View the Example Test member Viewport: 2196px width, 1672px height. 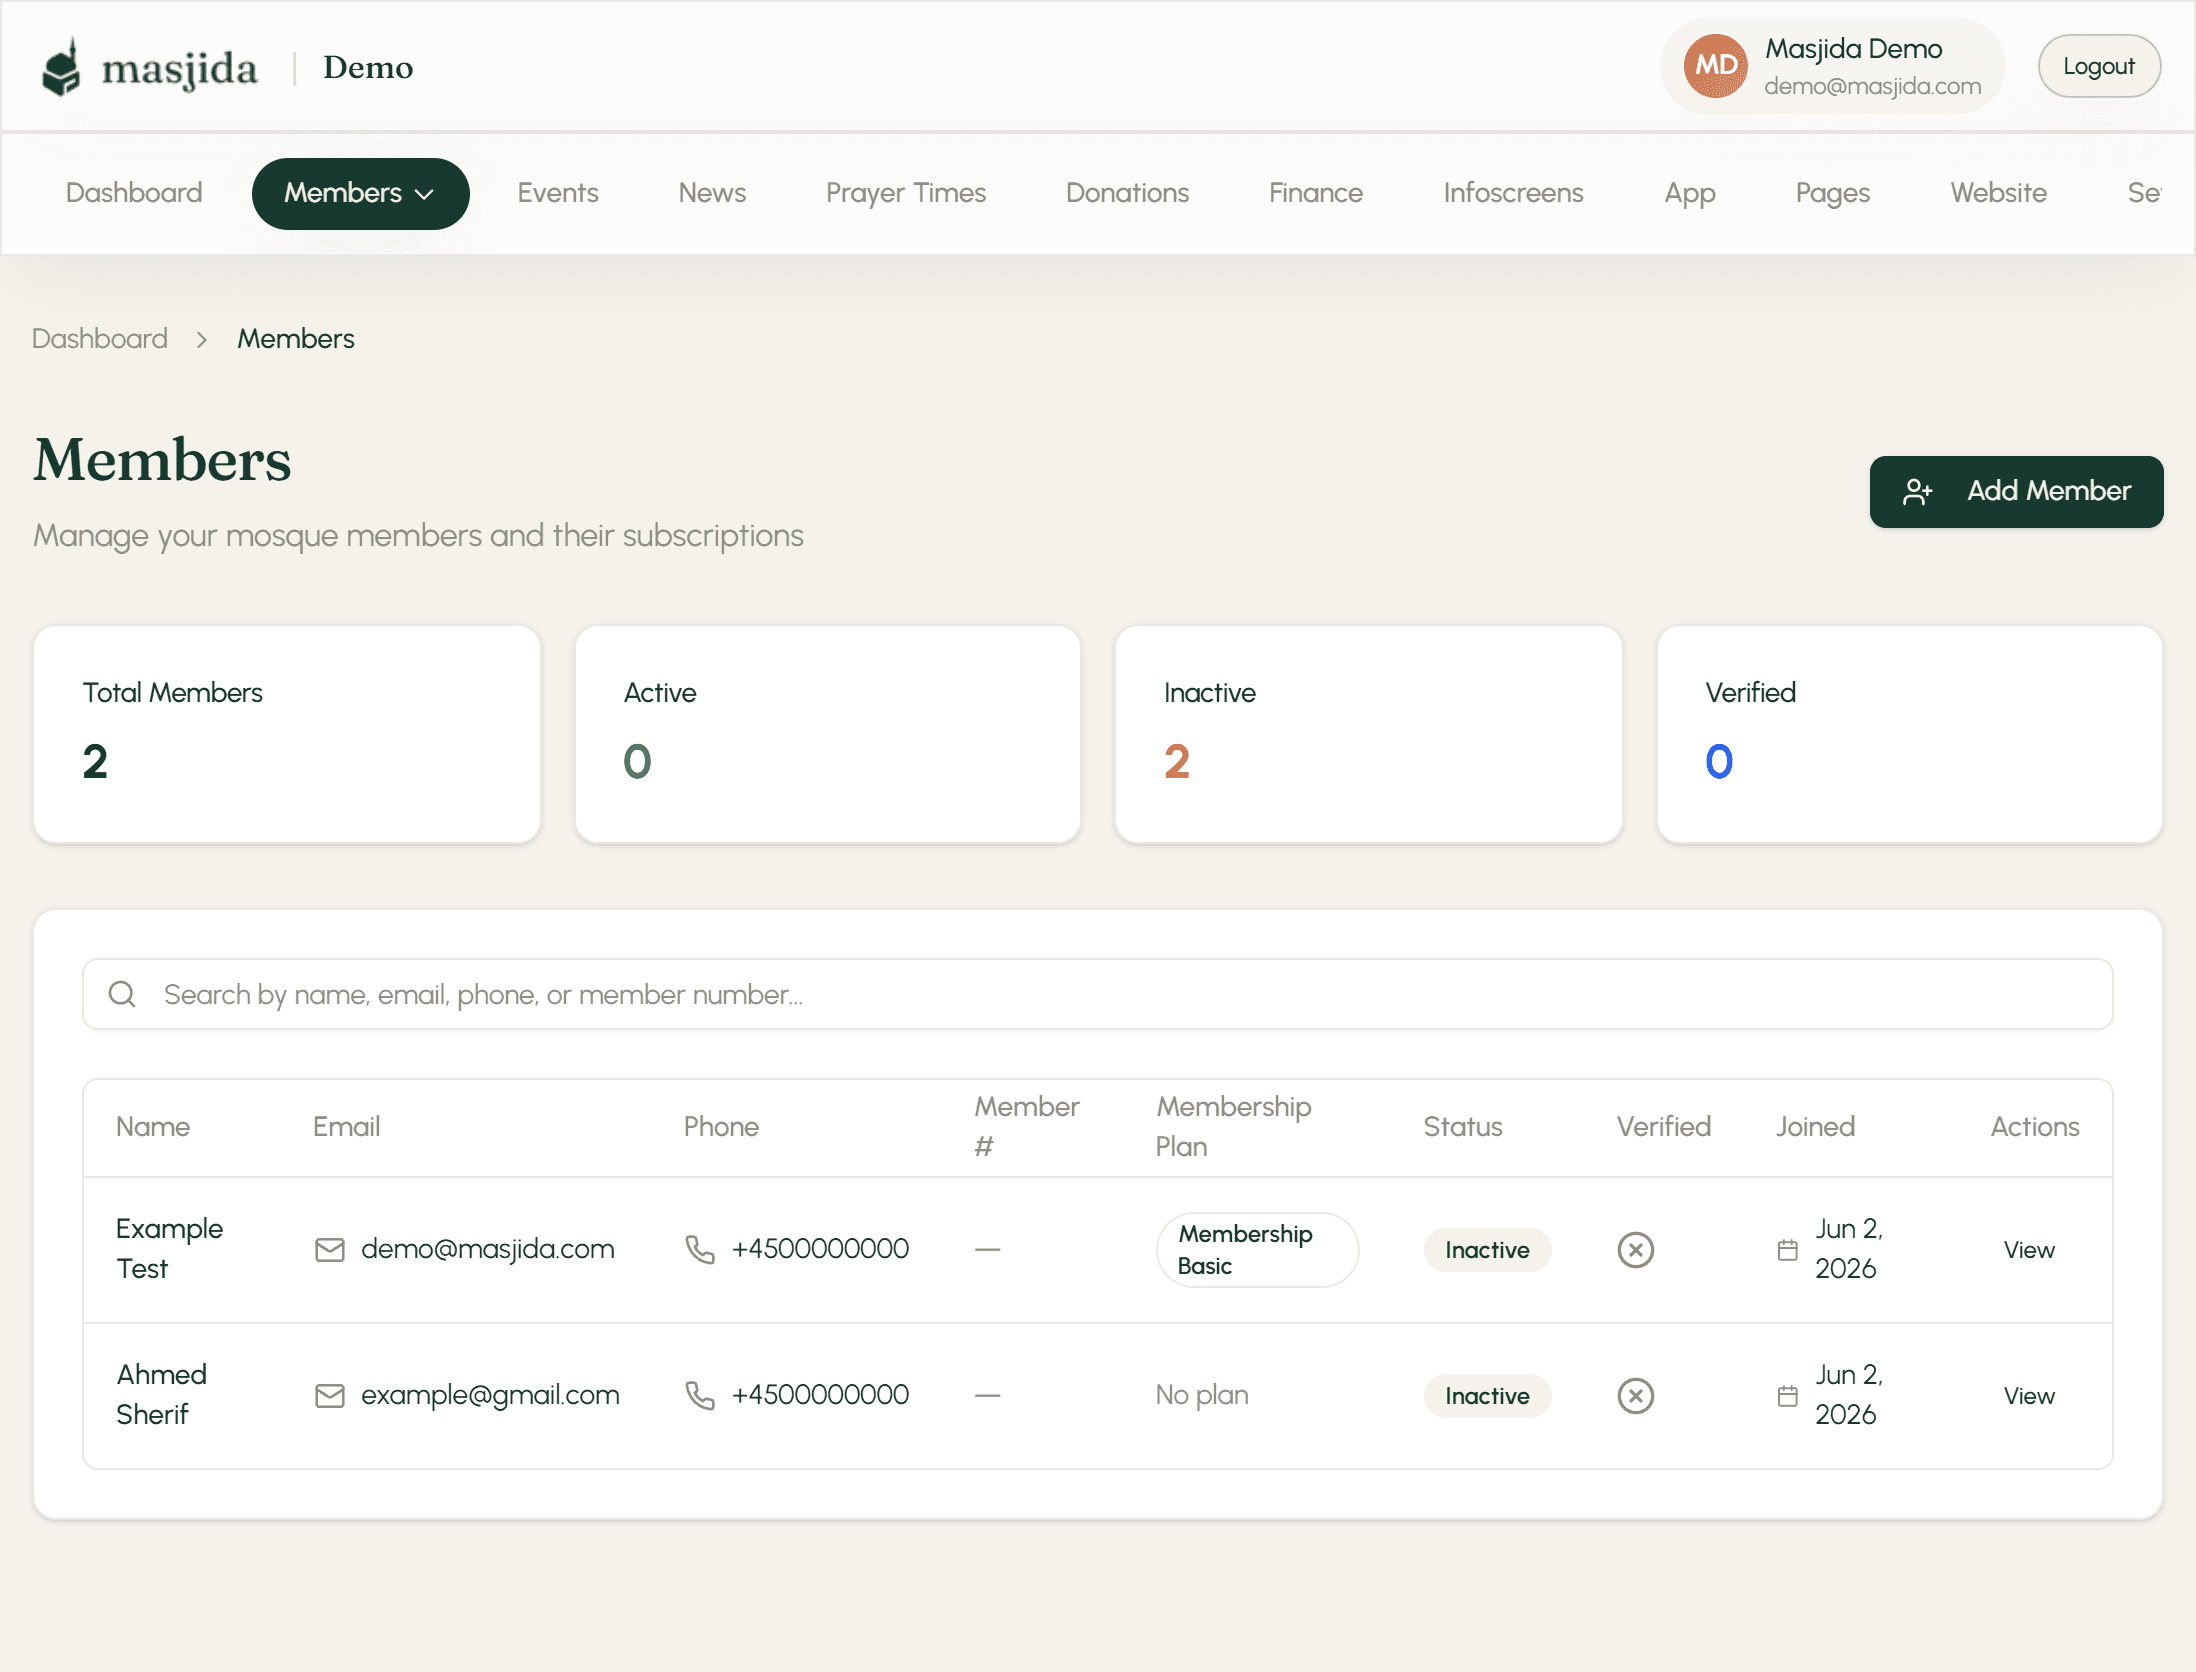point(2029,1250)
